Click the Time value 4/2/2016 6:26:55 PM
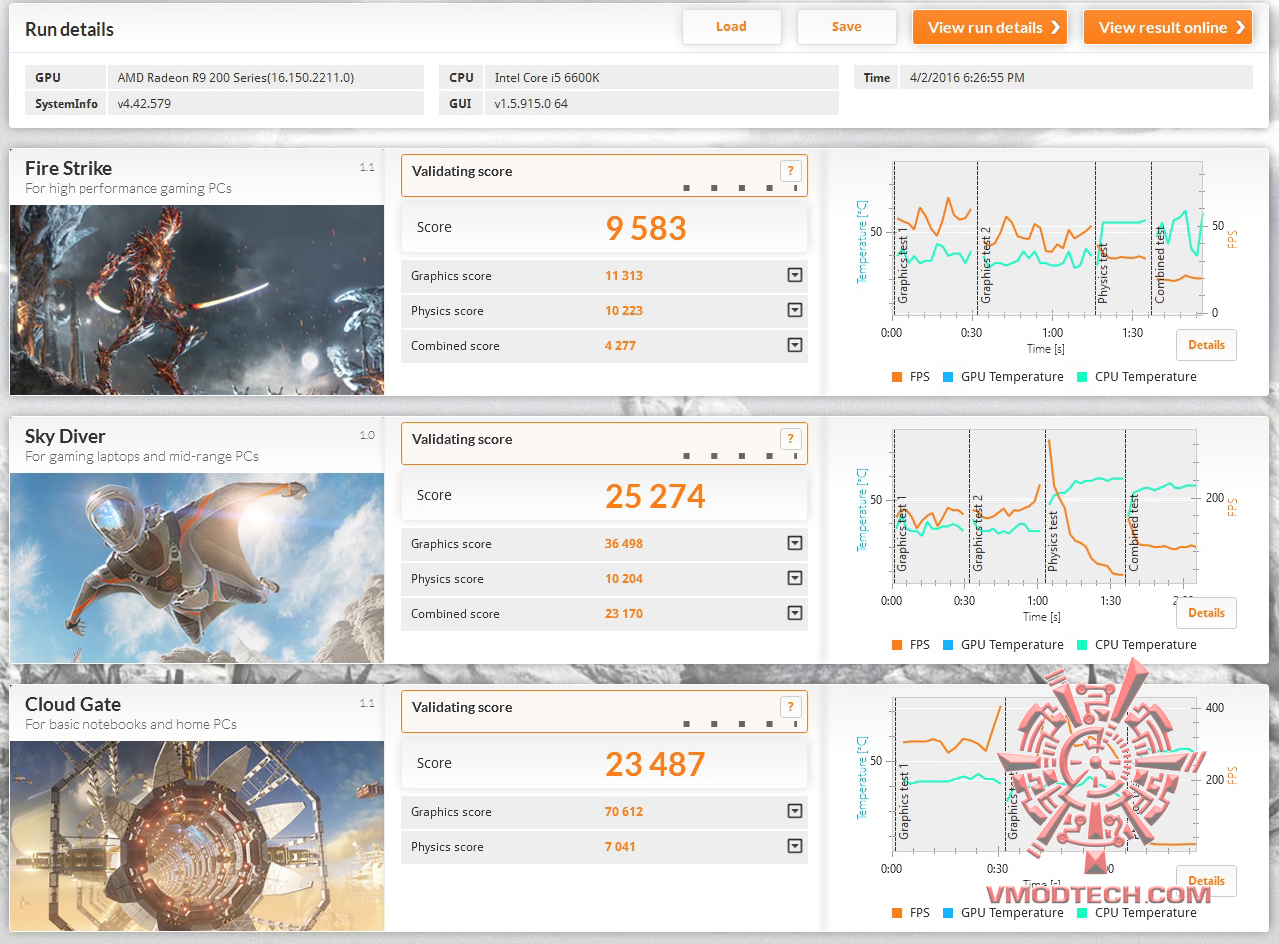Image resolution: width=1279 pixels, height=944 pixels. 967,77
